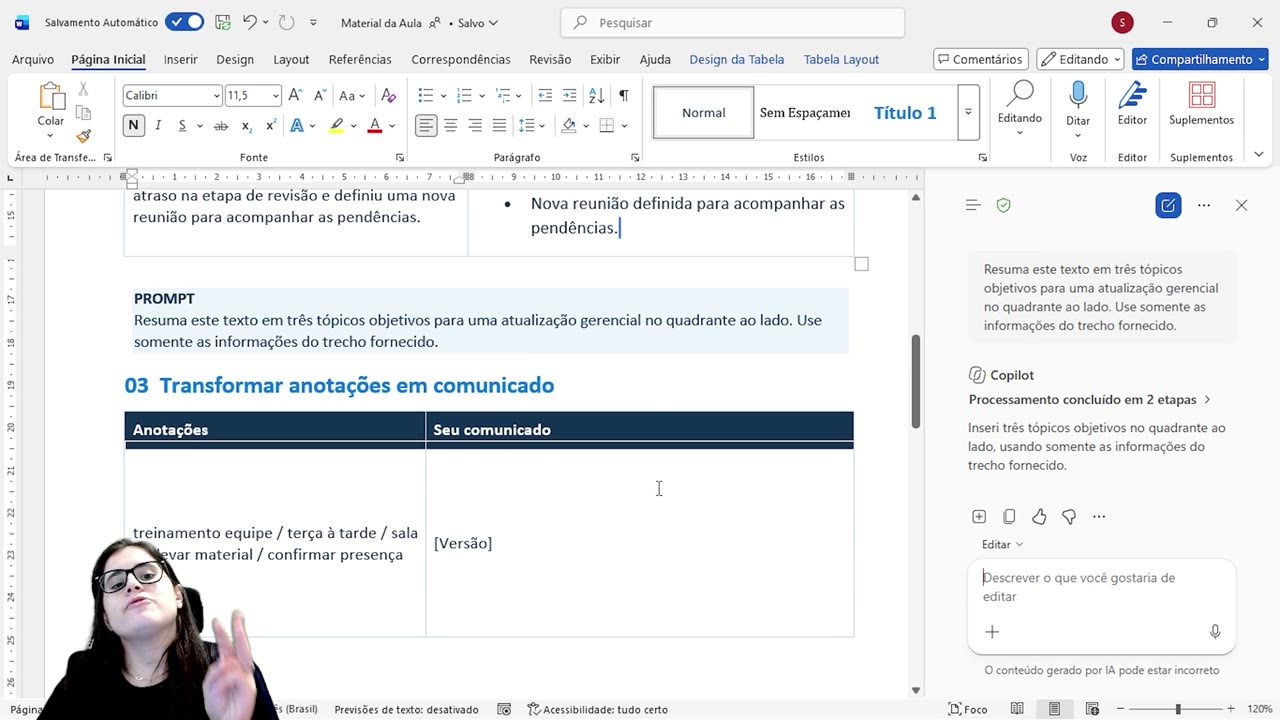
Task: Increase paragraph indent
Action: click(x=569, y=96)
